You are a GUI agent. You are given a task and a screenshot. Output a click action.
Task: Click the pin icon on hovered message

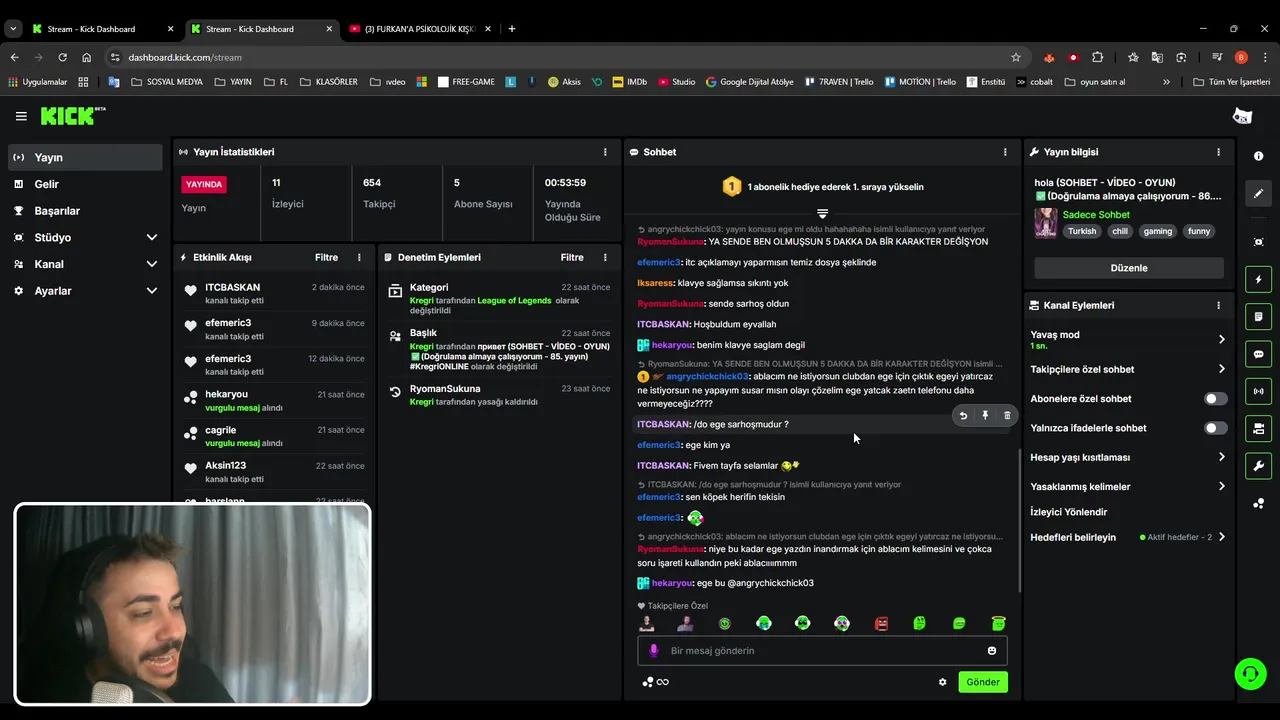tap(985, 415)
